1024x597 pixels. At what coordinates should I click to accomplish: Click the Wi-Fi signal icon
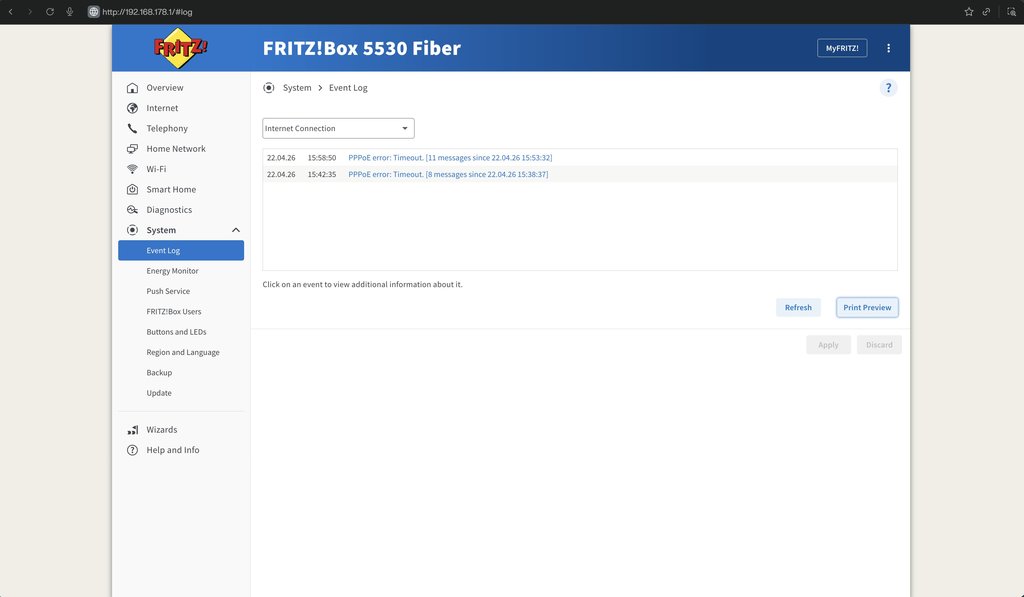point(133,169)
